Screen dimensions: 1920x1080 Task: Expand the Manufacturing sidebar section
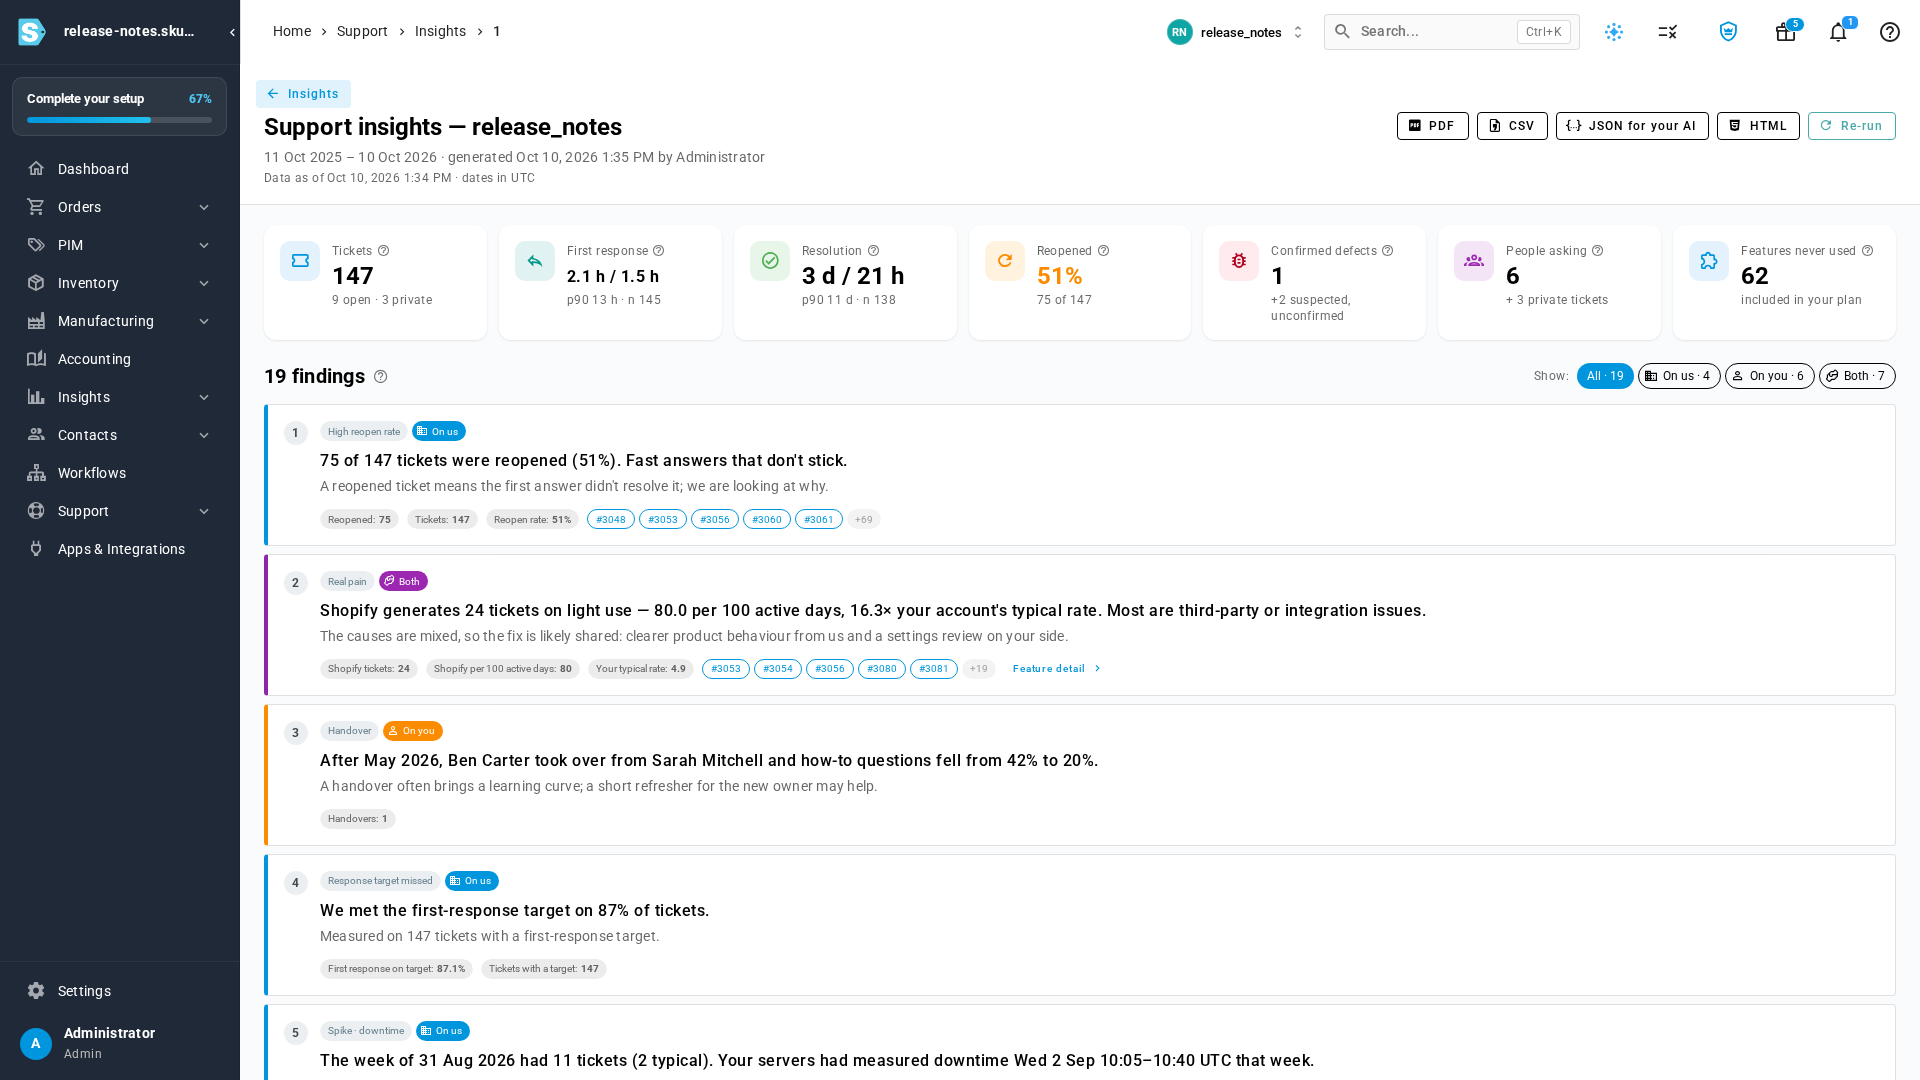point(120,321)
